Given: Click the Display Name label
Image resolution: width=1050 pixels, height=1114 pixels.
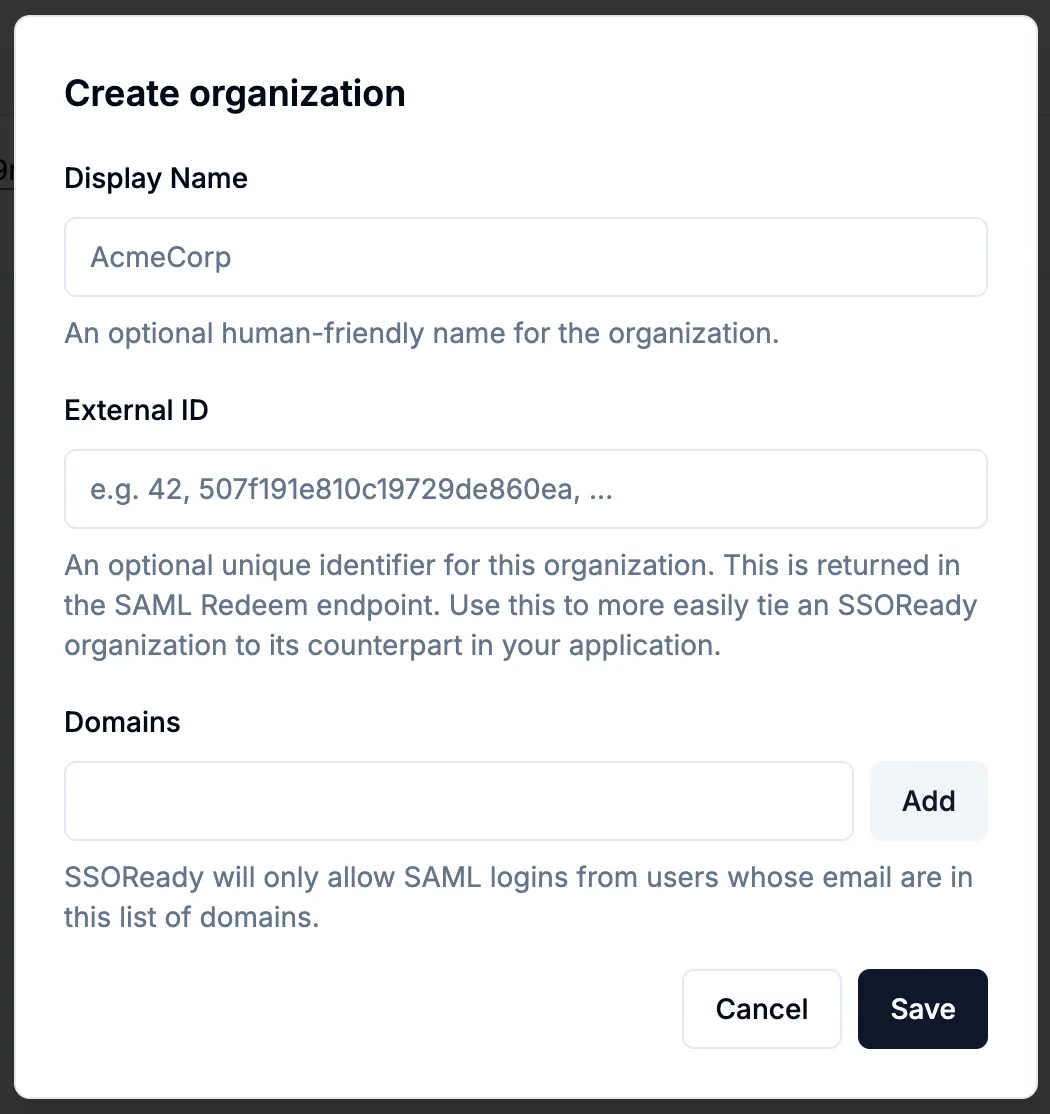Looking at the screenshot, I should tap(155, 178).
